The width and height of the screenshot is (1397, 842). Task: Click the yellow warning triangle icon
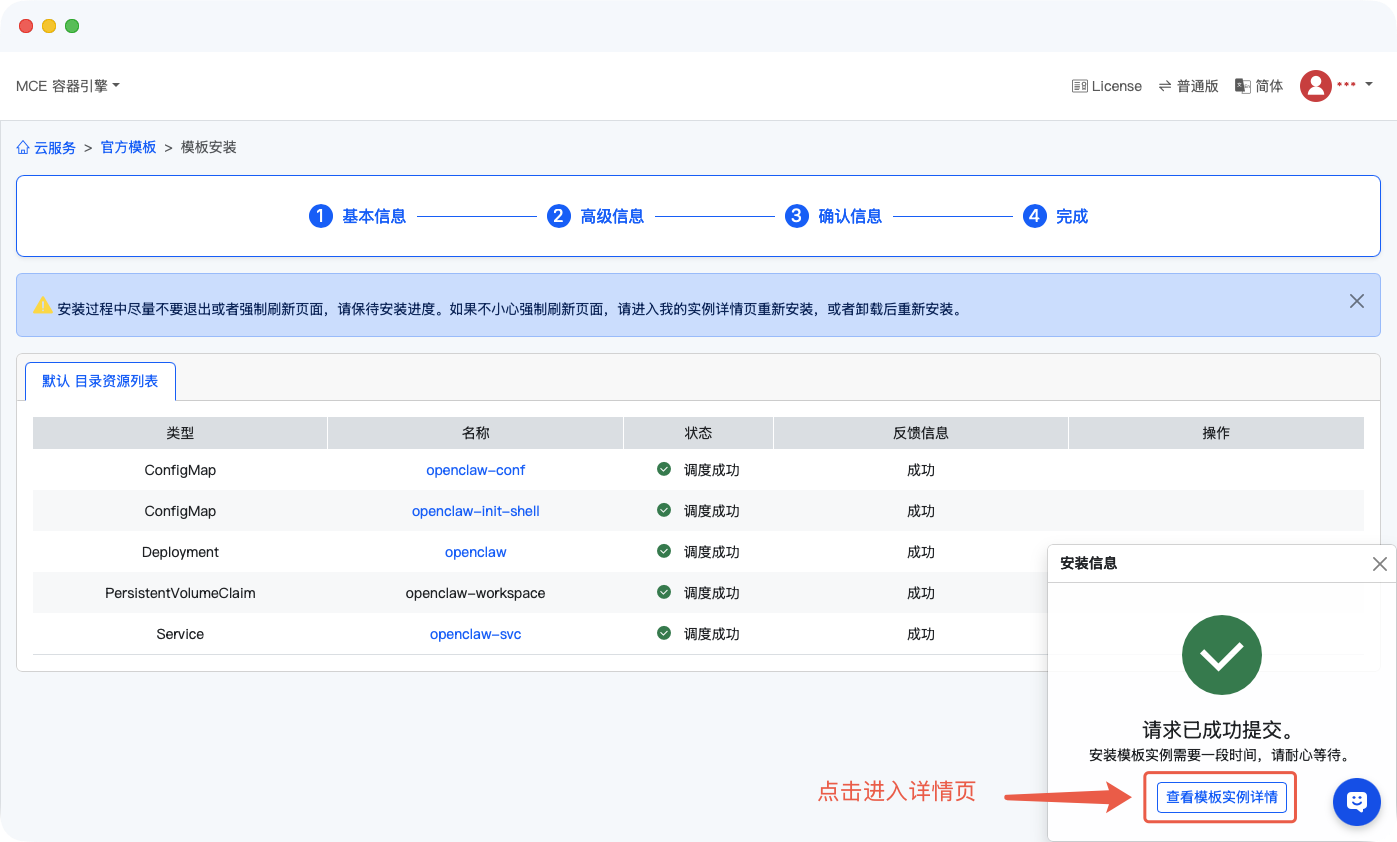tap(42, 306)
